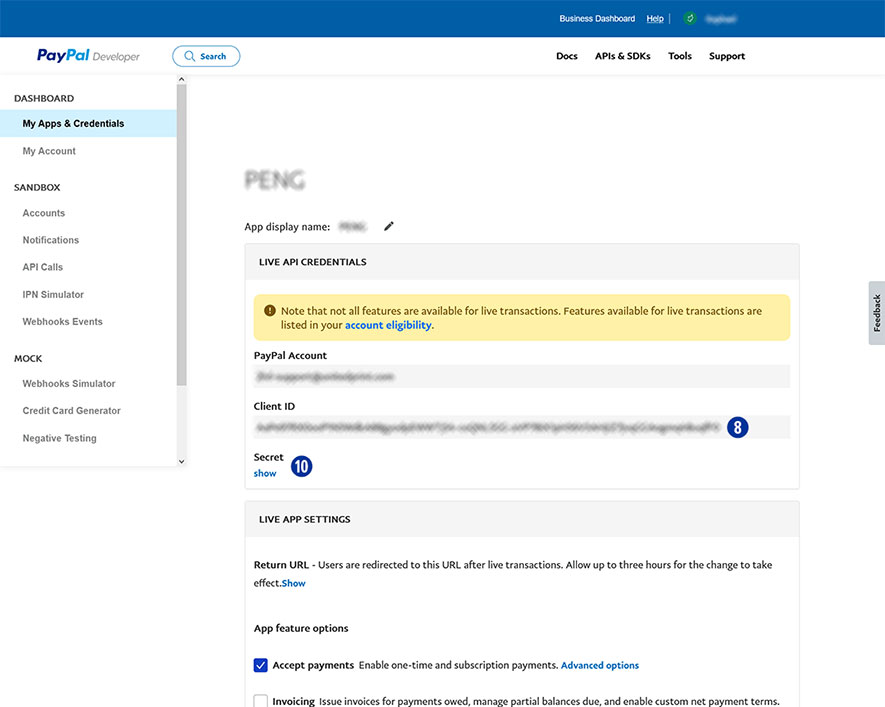Open Advanced options for Accept payments
885x707 pixels.
point(600,665)
